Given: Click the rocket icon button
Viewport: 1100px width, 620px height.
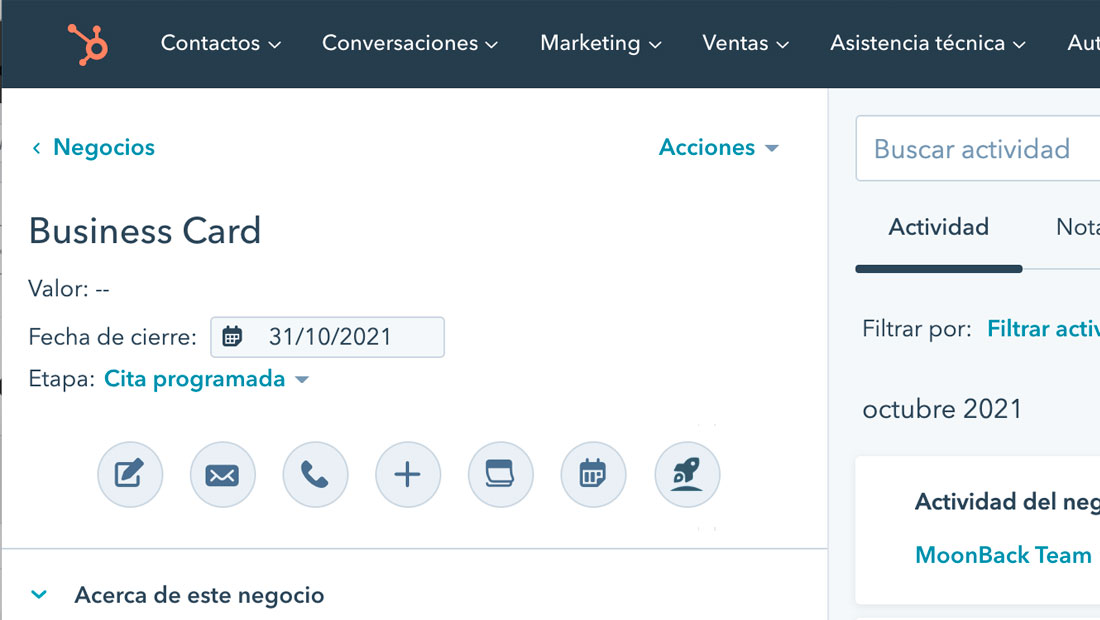Looking at the screenshot, I should [687, 474].
